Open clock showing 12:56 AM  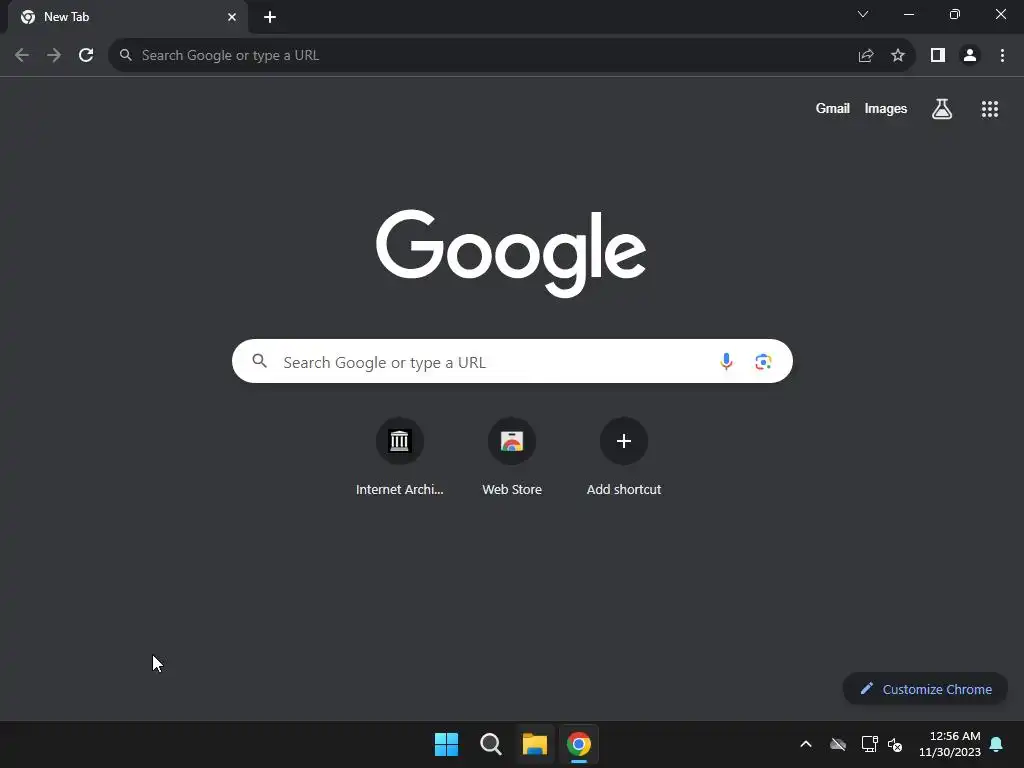click(950, 744)
